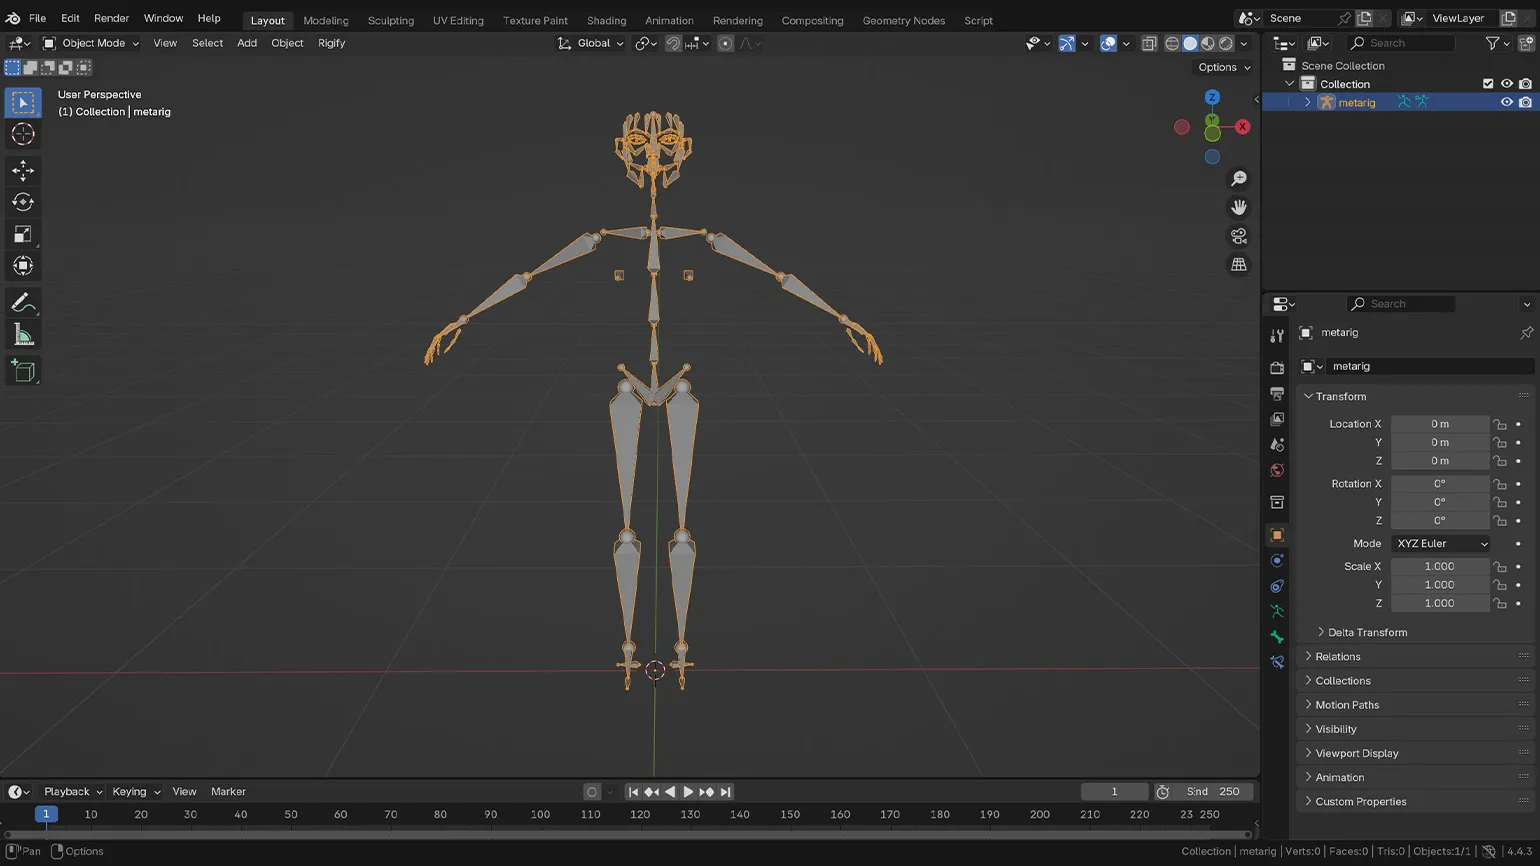This screenshot has height=866, width=1540.
Task: Hide metarig using the eye icon
Action: click(x=1506, y=102)
